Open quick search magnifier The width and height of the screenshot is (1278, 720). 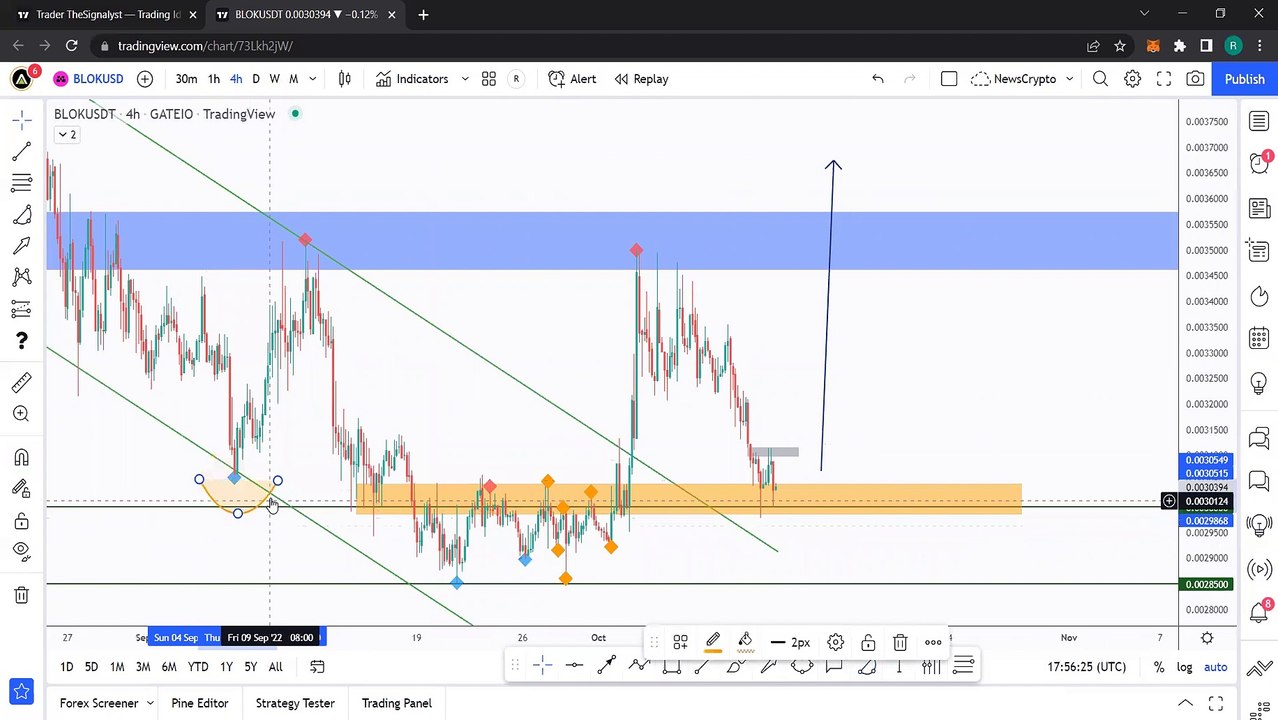pyautogui.click(x=1100, y=79)
